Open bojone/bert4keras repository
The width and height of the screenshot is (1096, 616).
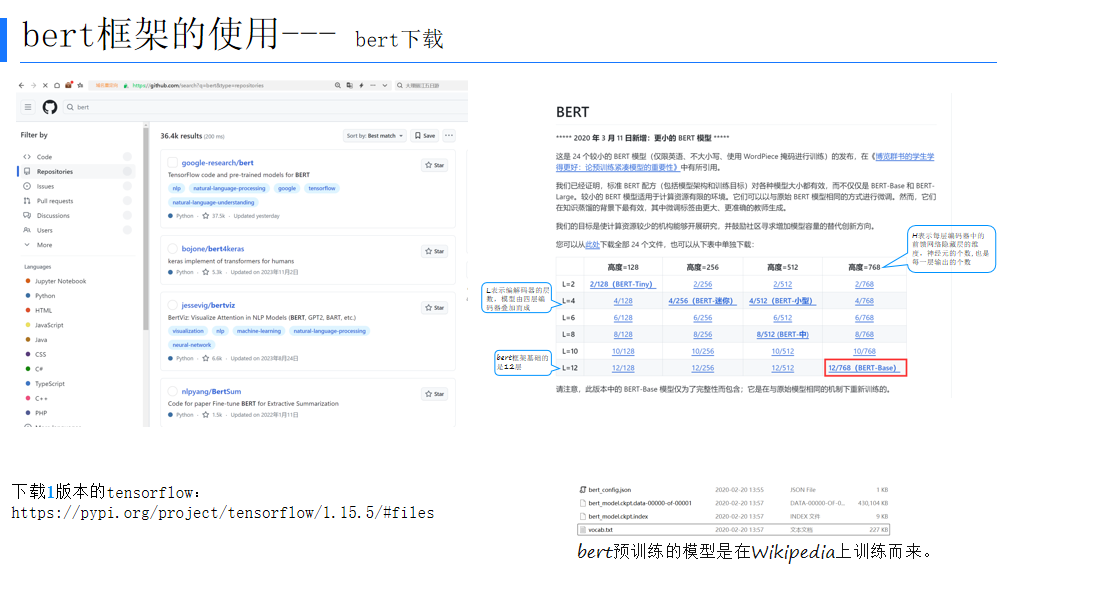(212, 249)
